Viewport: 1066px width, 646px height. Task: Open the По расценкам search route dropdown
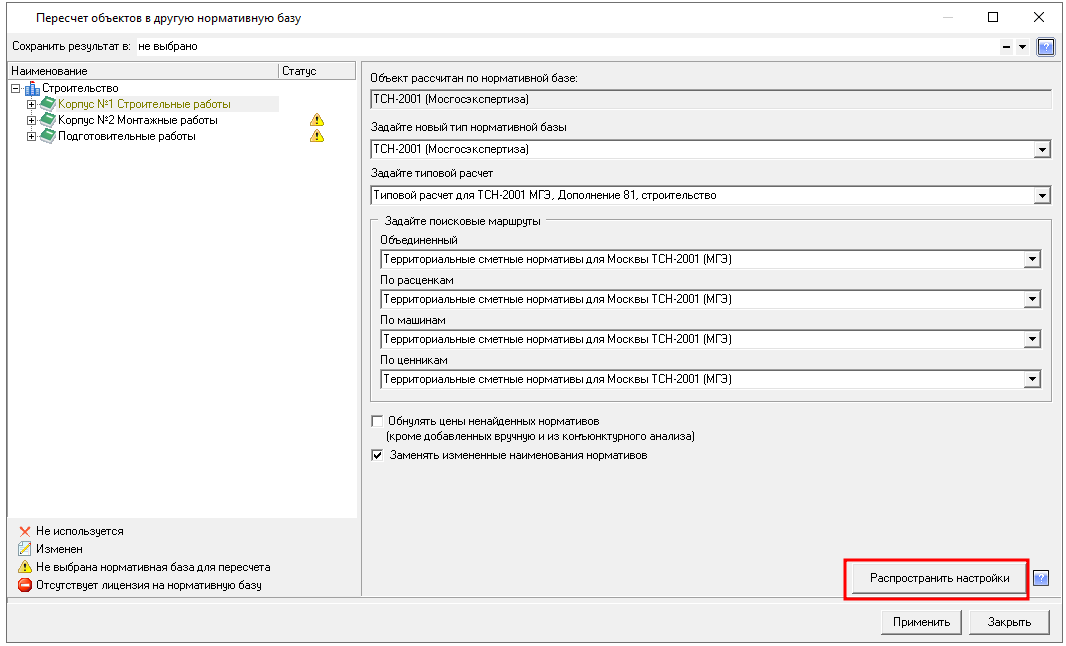(x=1032, y=299)
